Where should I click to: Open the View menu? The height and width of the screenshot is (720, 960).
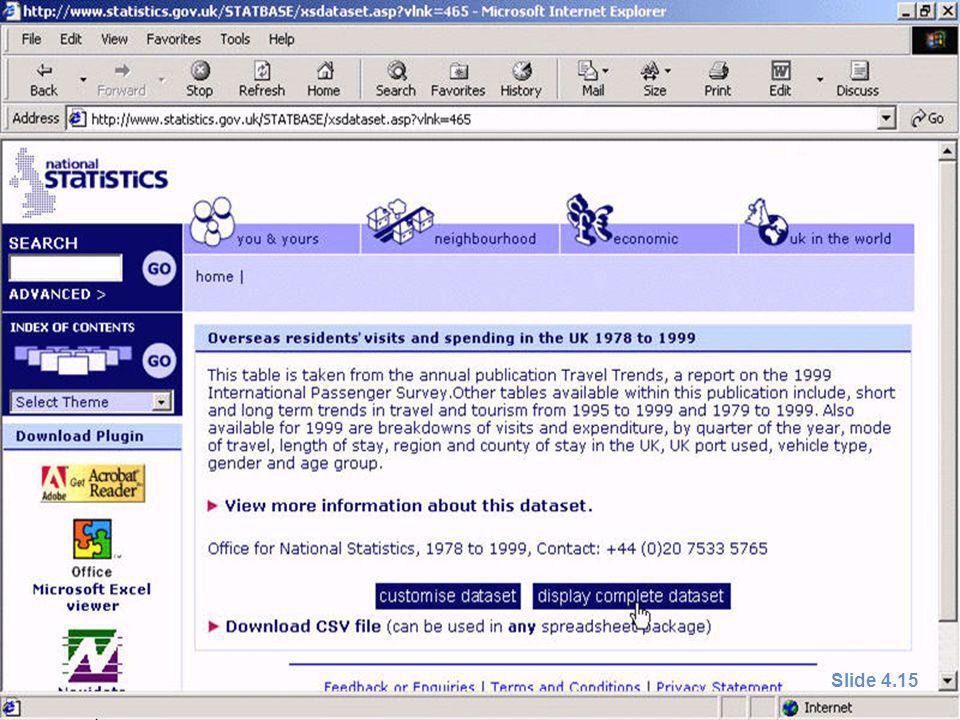pos(114,39)
